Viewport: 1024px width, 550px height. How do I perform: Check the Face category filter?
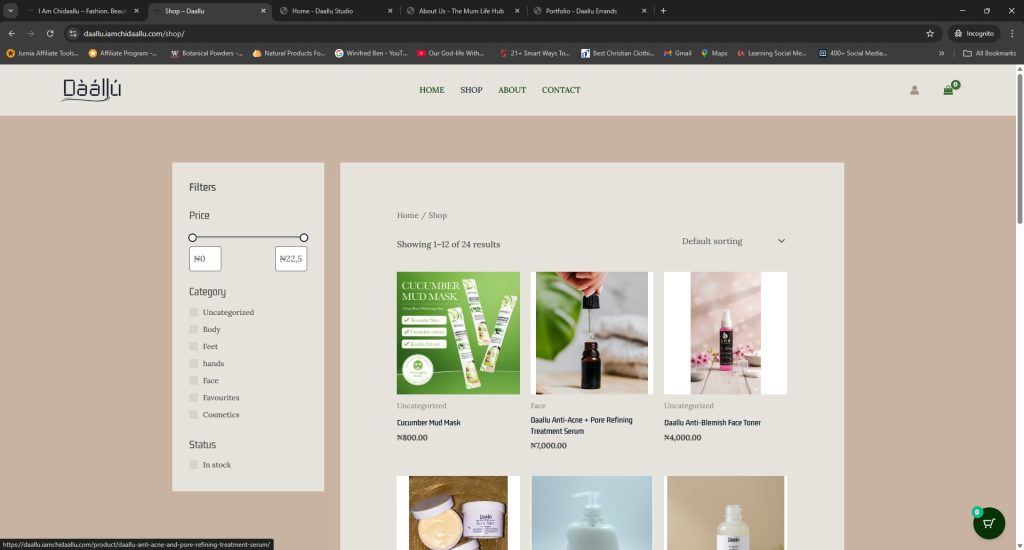pos(193,380)
